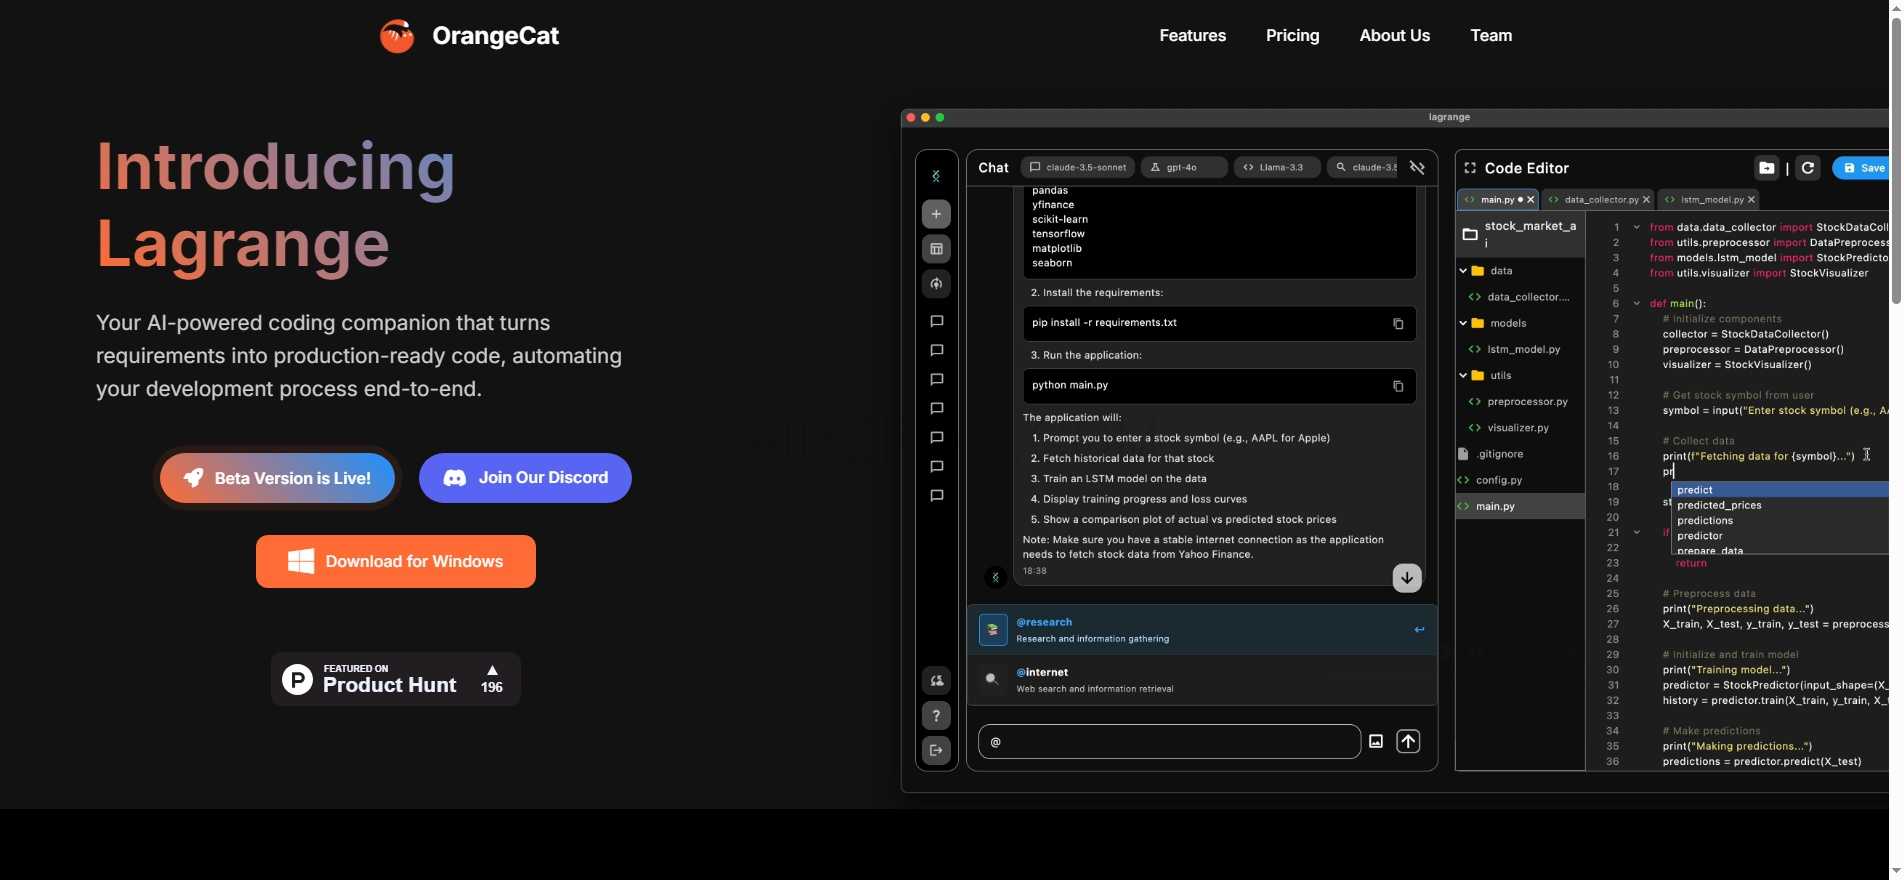The width and height of the screenshot is (1904, 880).
Task: Close the main.py editor tab
Action: (1530, 200)
